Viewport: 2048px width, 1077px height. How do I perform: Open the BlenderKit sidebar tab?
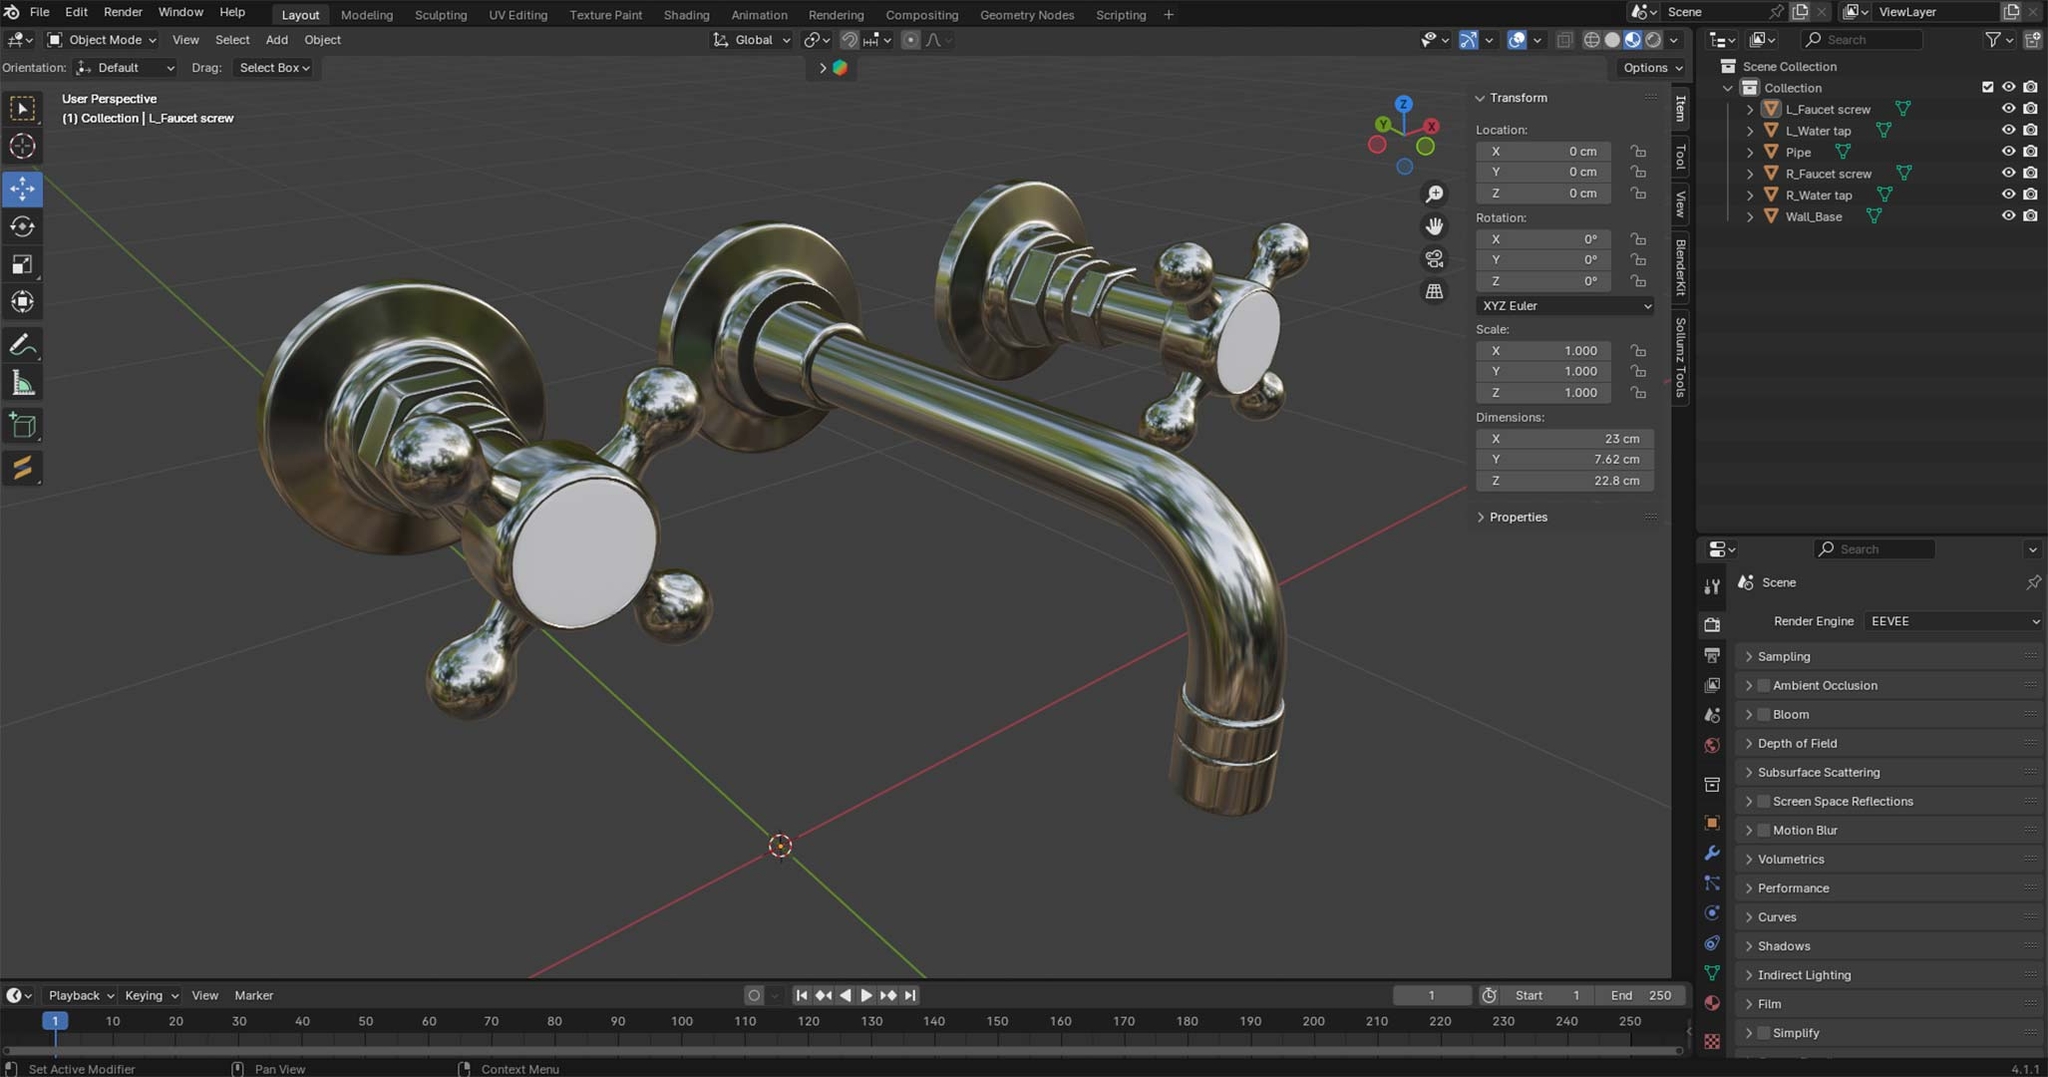pos(1680,267)
